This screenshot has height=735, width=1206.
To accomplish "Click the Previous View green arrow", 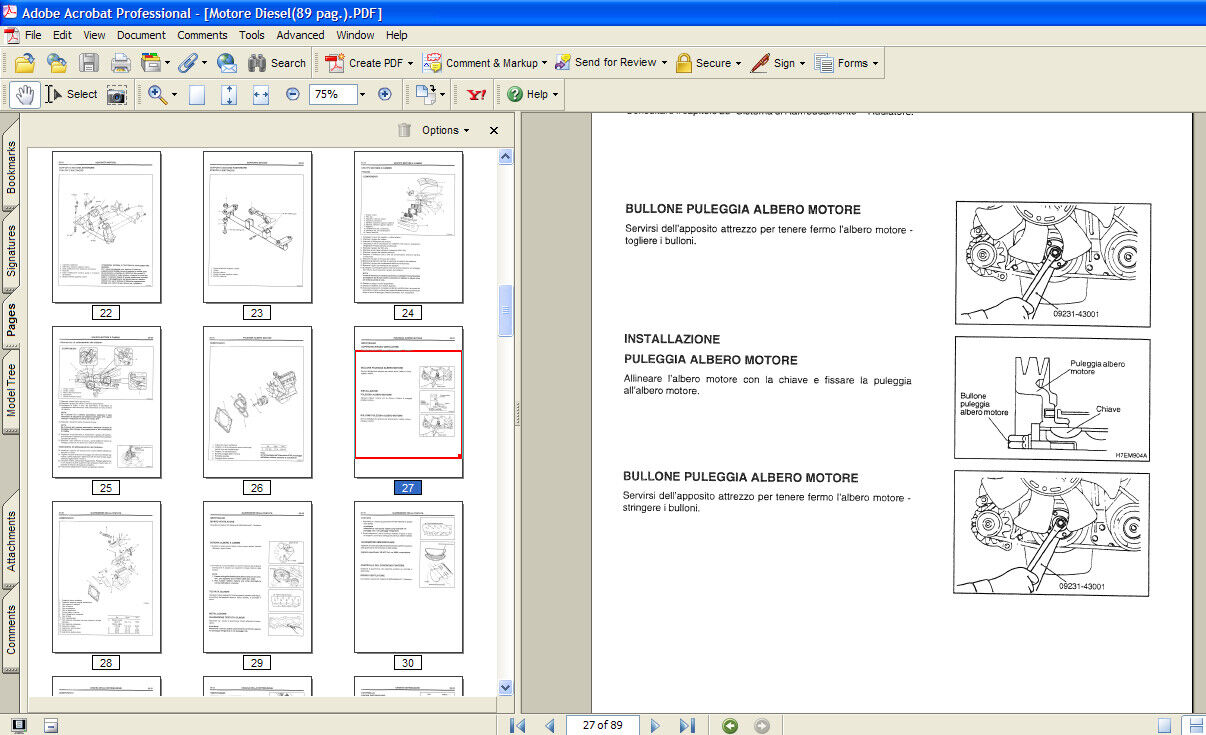I will 730,725.
